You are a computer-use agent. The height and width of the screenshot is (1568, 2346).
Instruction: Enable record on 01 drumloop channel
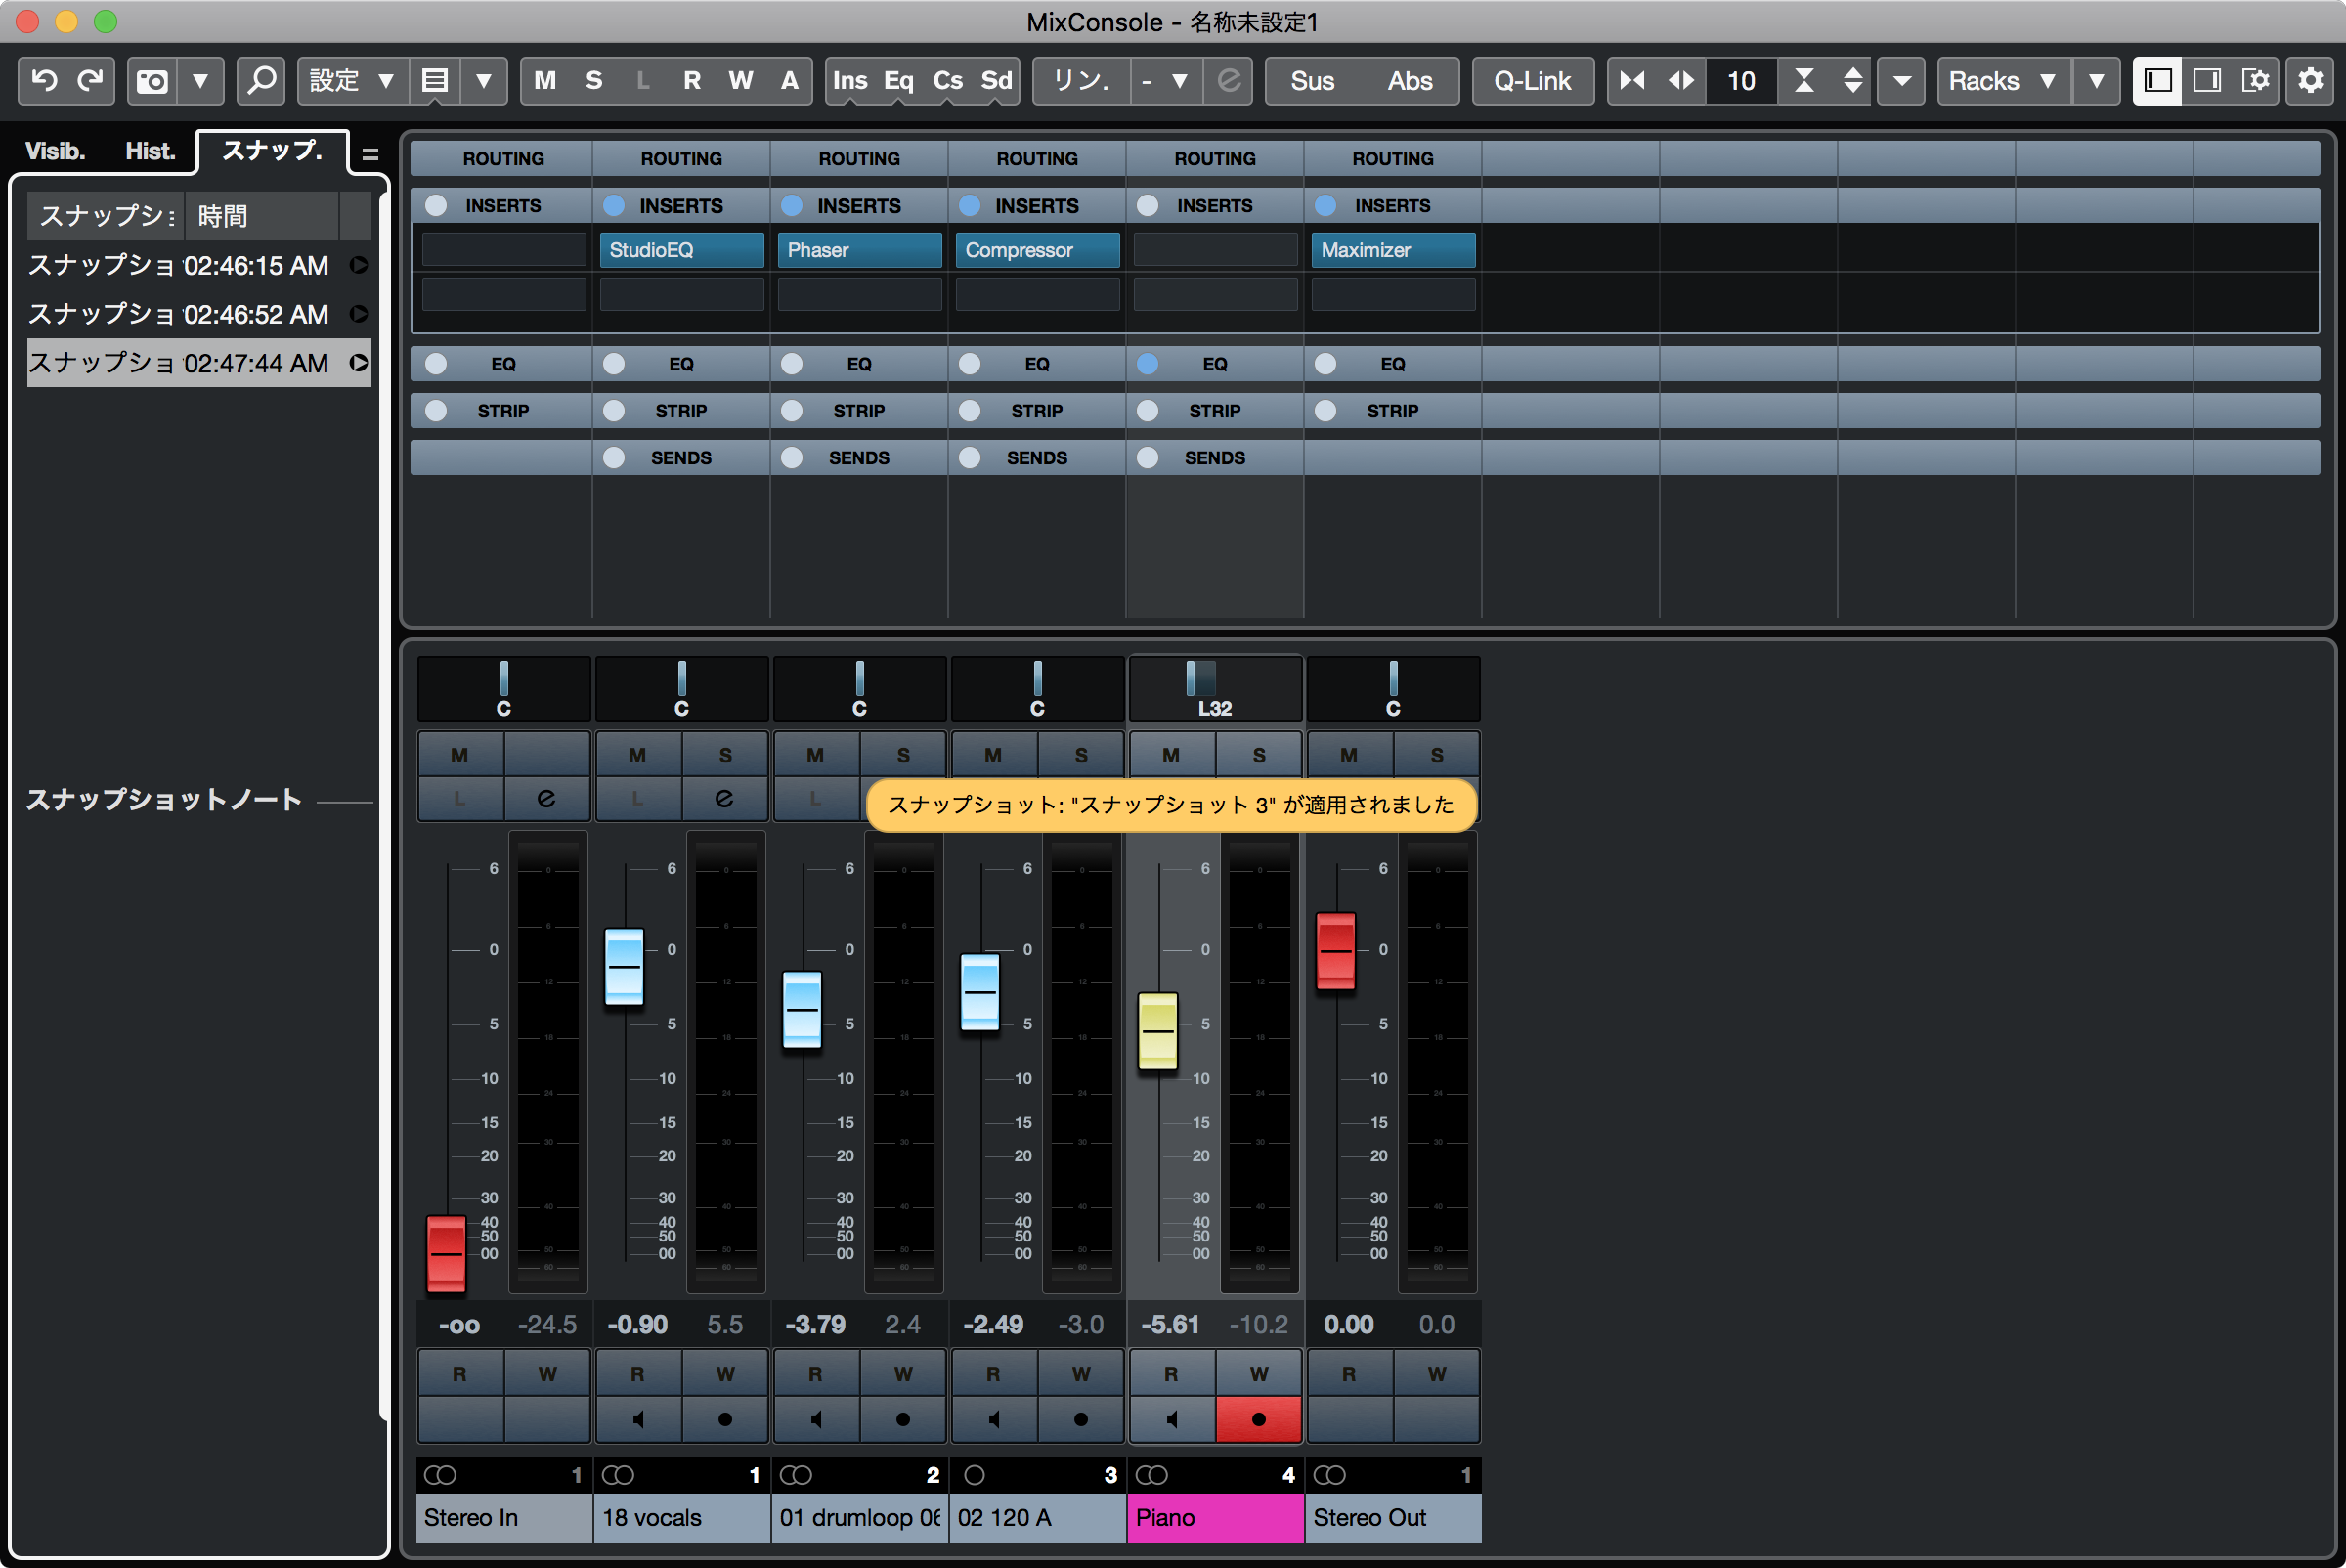903,1418
